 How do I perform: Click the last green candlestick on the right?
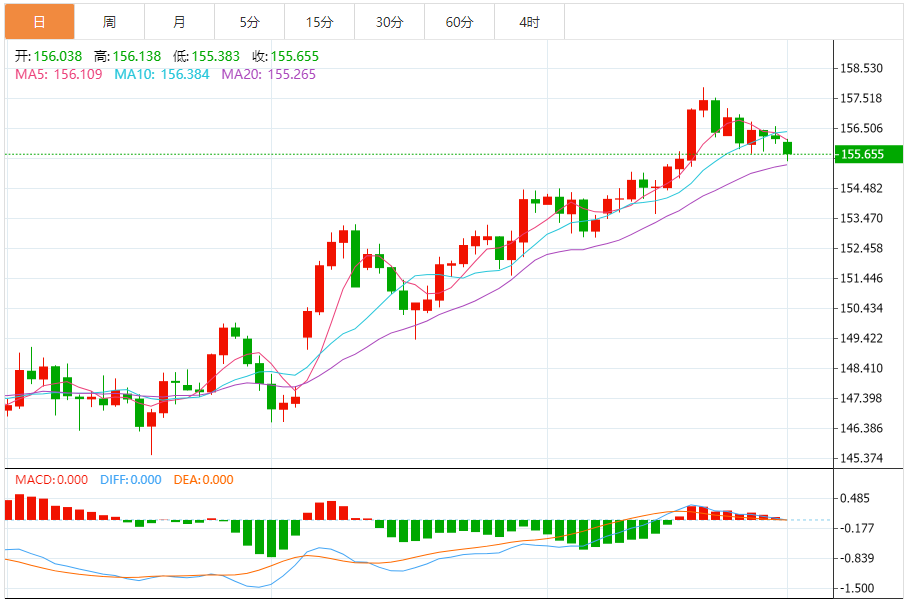click(788, 149)
